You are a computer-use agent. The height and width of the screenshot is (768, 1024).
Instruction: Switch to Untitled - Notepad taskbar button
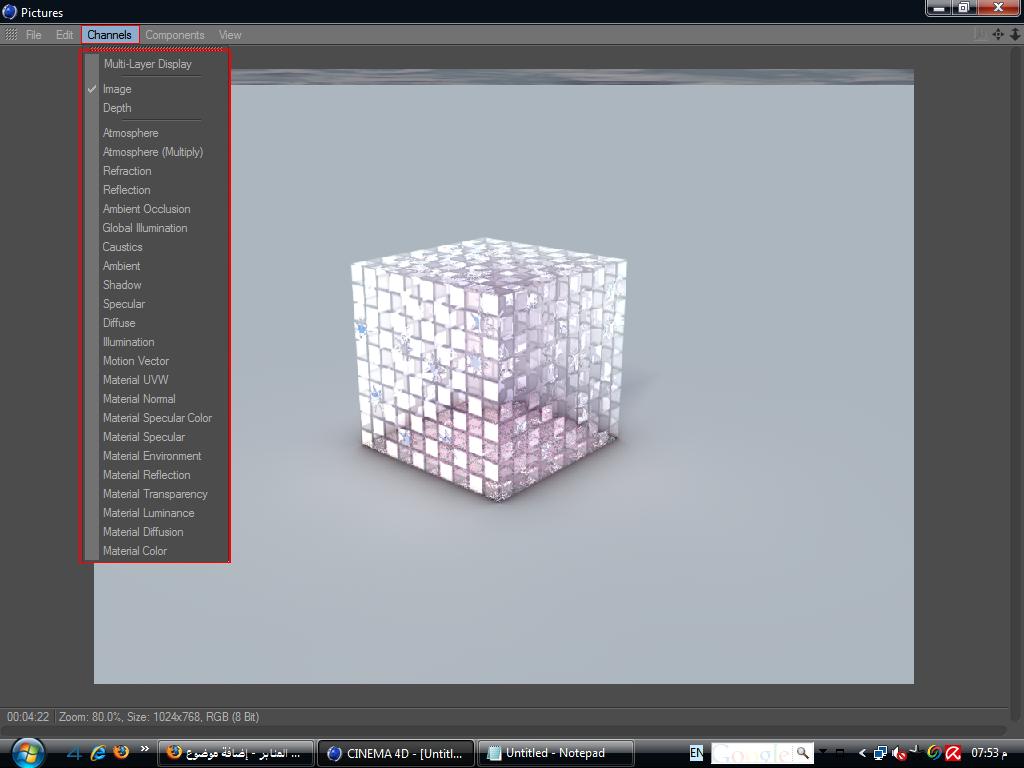pyautogui.click(x=555, y=753)
